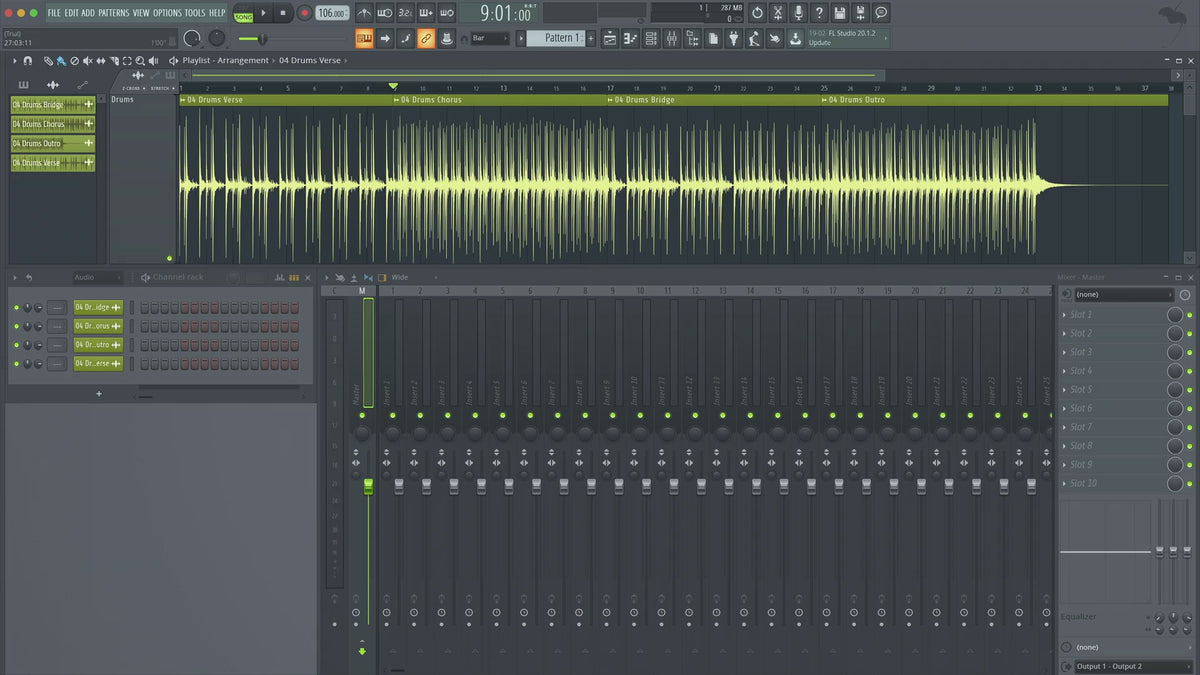Open the Audio channel filter dropdown
The image size is (1200, 675).
[97, 277]
